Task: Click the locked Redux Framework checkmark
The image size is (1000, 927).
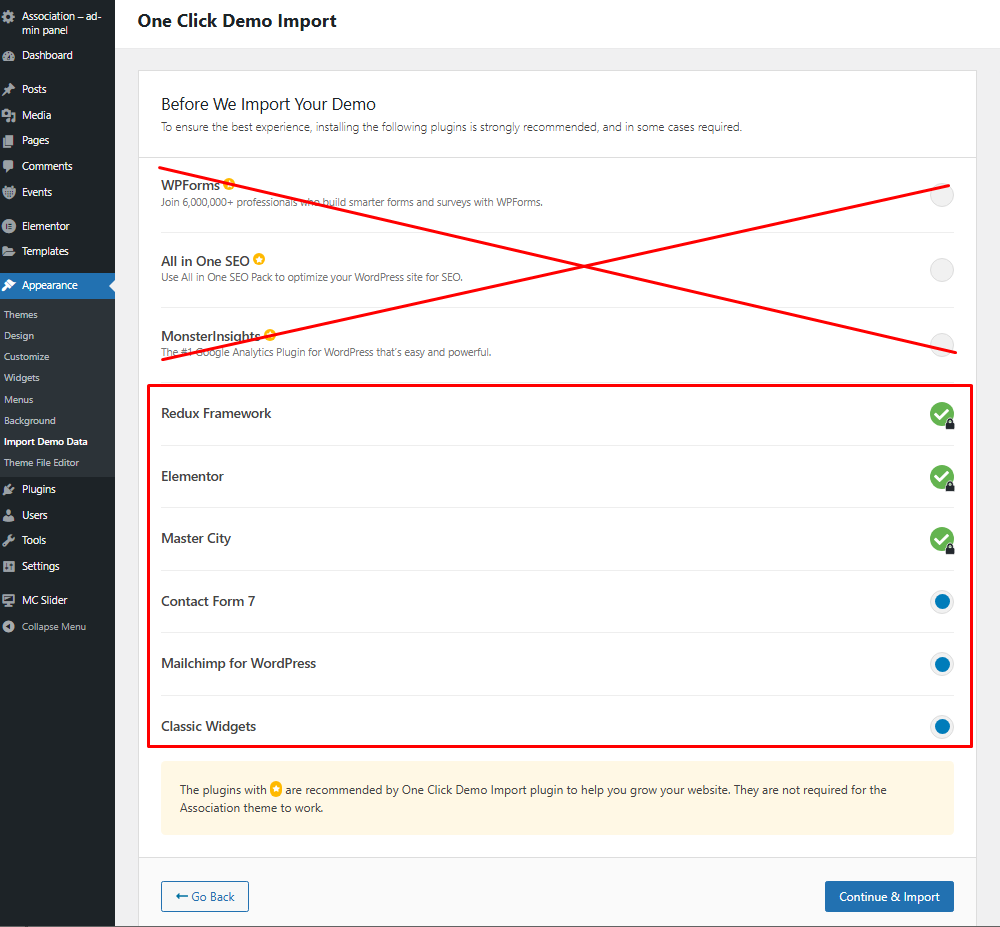Action: (941, 414)
